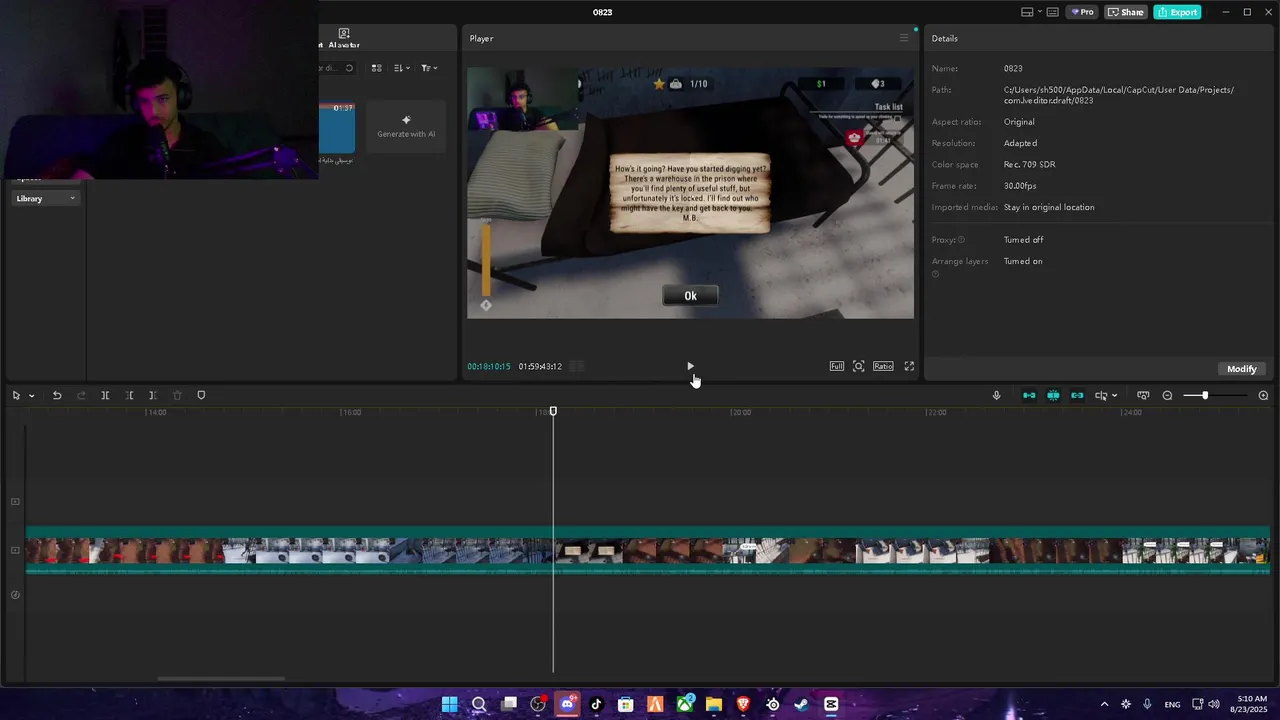Toggle main track magnet
Viewport: 1280px width, 720px height.
pos(1029,395)
